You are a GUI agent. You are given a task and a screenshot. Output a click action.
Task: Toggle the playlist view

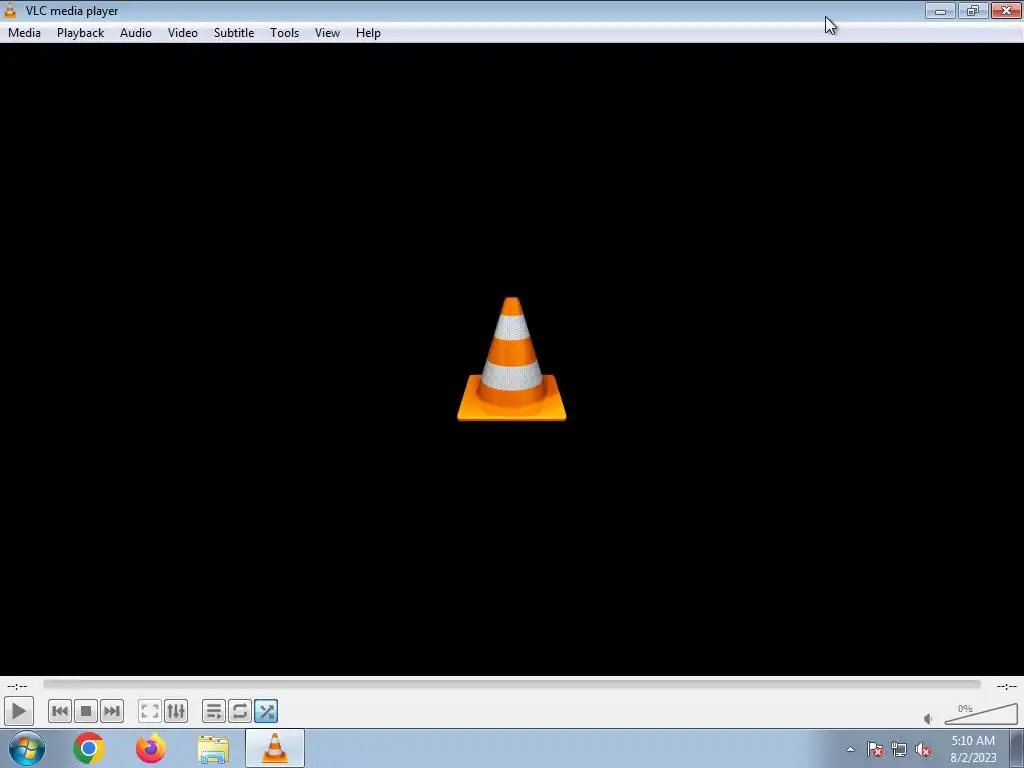tap(214, 711)
